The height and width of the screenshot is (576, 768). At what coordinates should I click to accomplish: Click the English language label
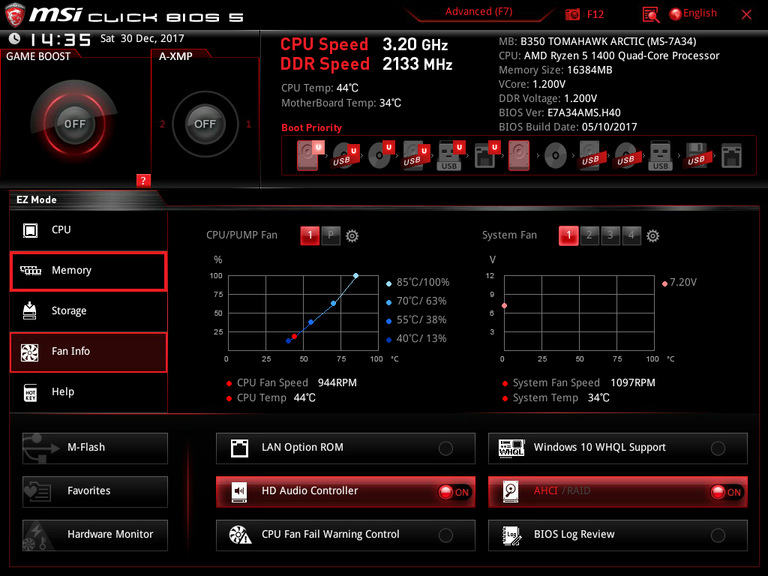click(x=700, y=14)
